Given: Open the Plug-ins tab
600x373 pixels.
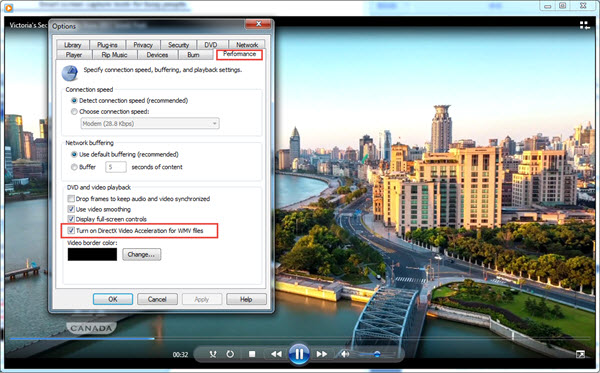Looking at the screenshot, I should click(107, 45).
